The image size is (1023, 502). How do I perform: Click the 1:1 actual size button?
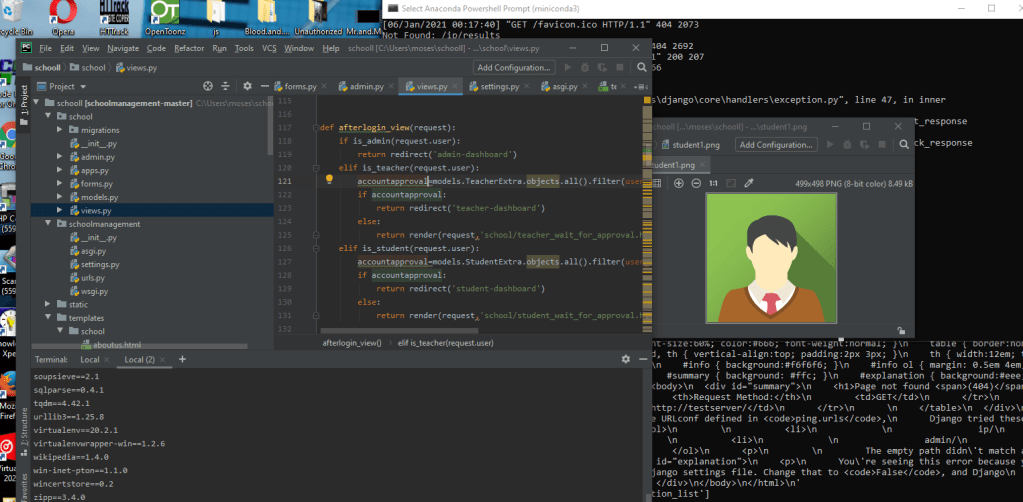[x=713, y=183]
